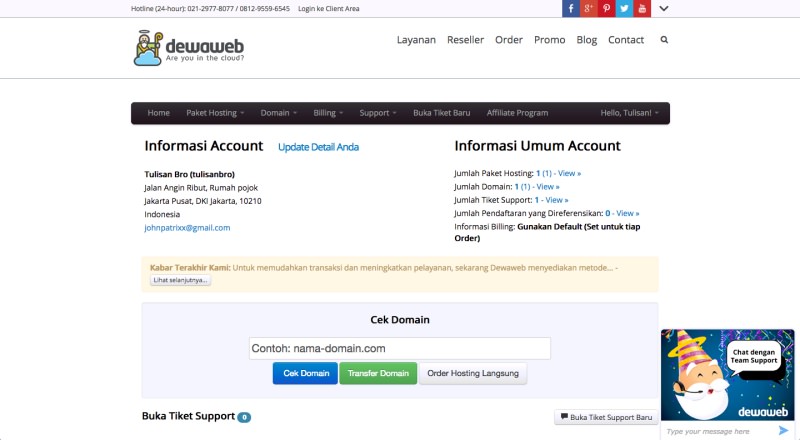Click the johnpatrixx@gmail.com email link

[x=187, y=228]
